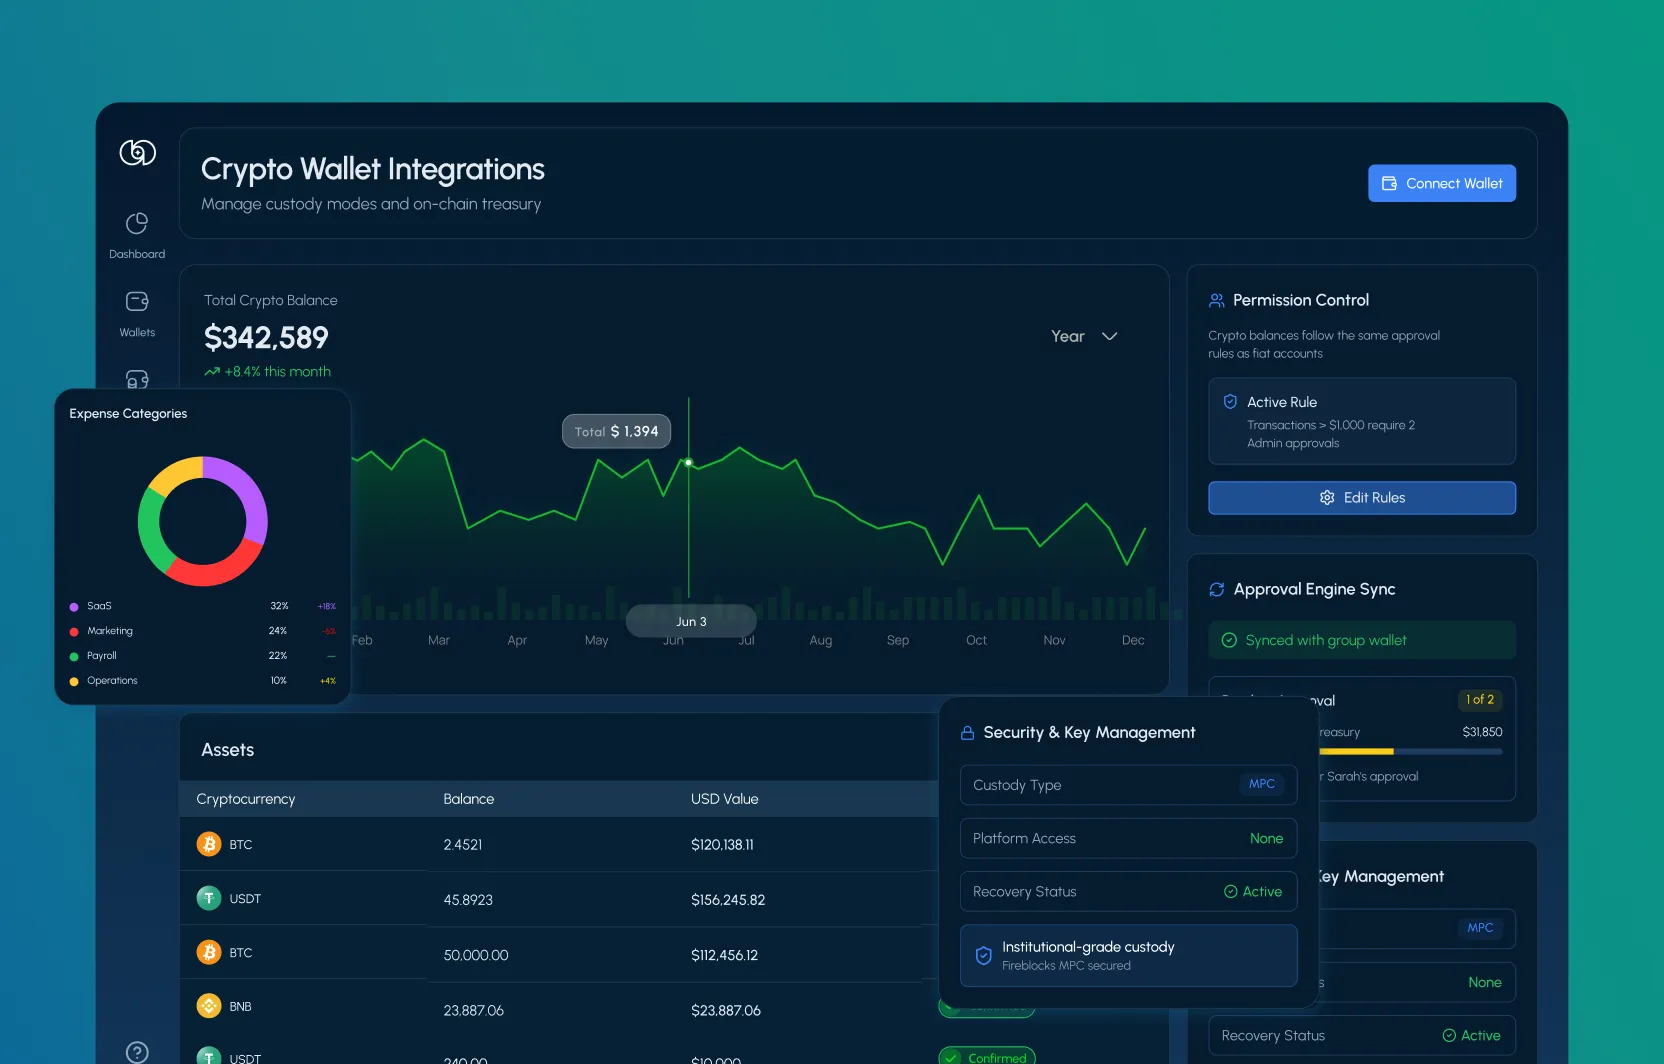This screenshot has height=1064, width=1664.
Task: Click the green trend arrow icon by +8.4%
Action: pyautogui.click(x=212, y=372)
